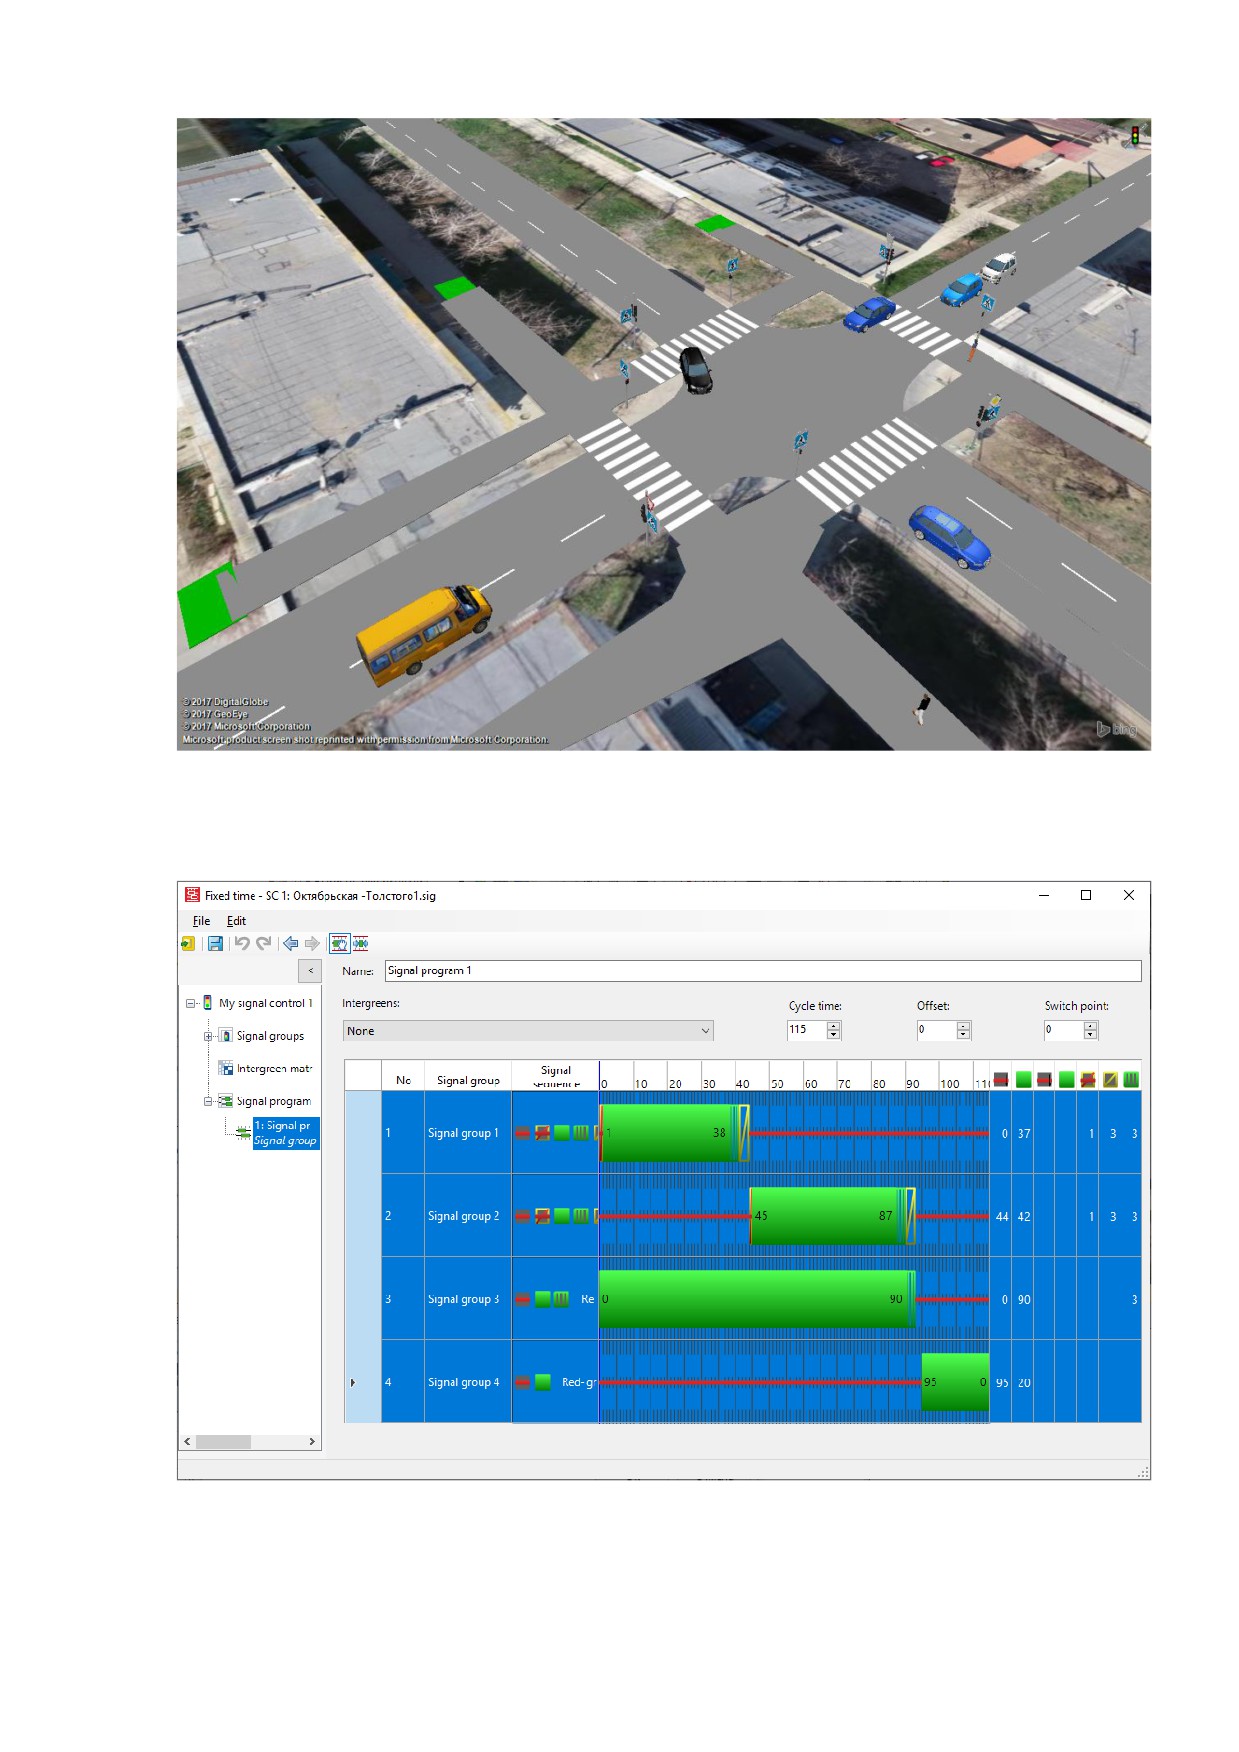Click Signal group 1 red sequence icon
The height and width of the screenshot is (1752, 1239).
[523, 1133]
